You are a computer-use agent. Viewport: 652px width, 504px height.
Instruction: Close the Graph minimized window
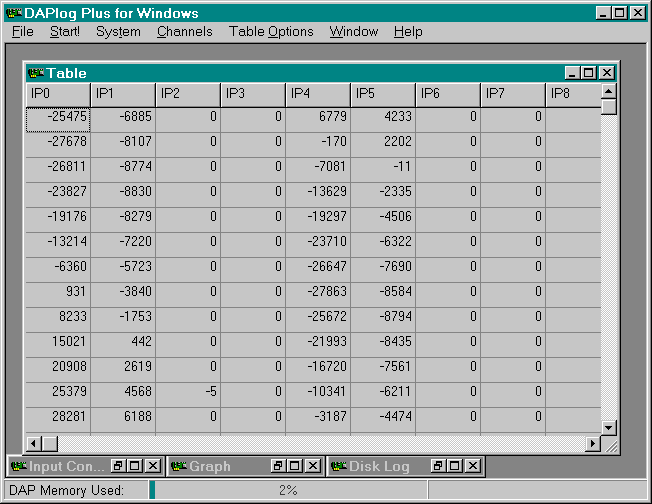pyautogui.click(x=313, y=466)
